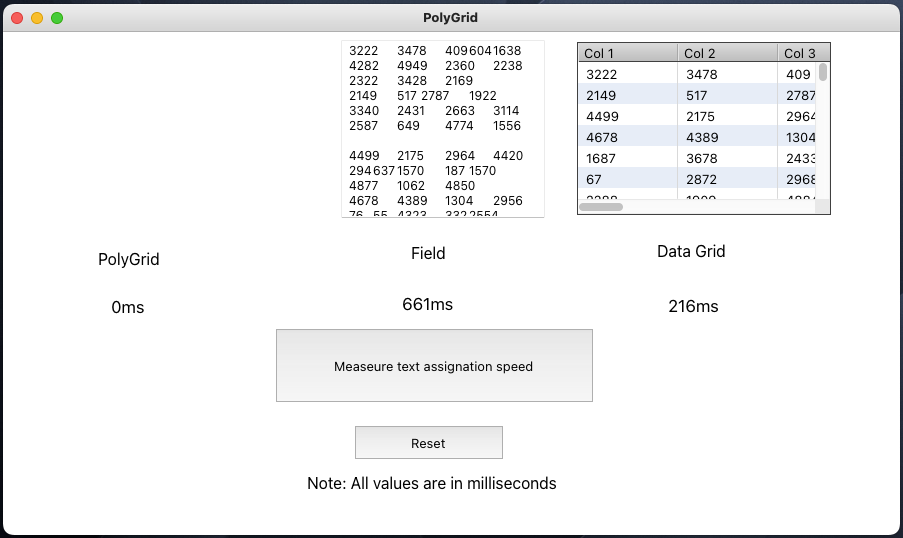Click the 661ms Field timing label
This screenshot has height=538, width=903.
coord(427,304)
